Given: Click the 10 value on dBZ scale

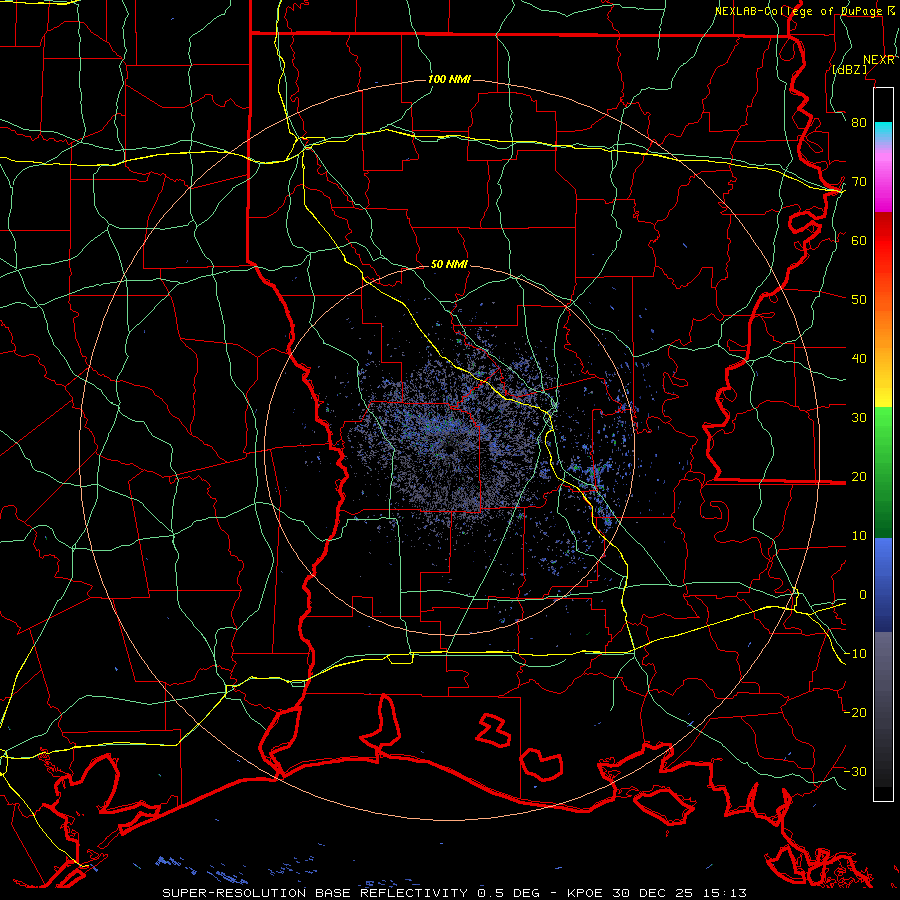Looking at the screenshot, I should 859,536.
